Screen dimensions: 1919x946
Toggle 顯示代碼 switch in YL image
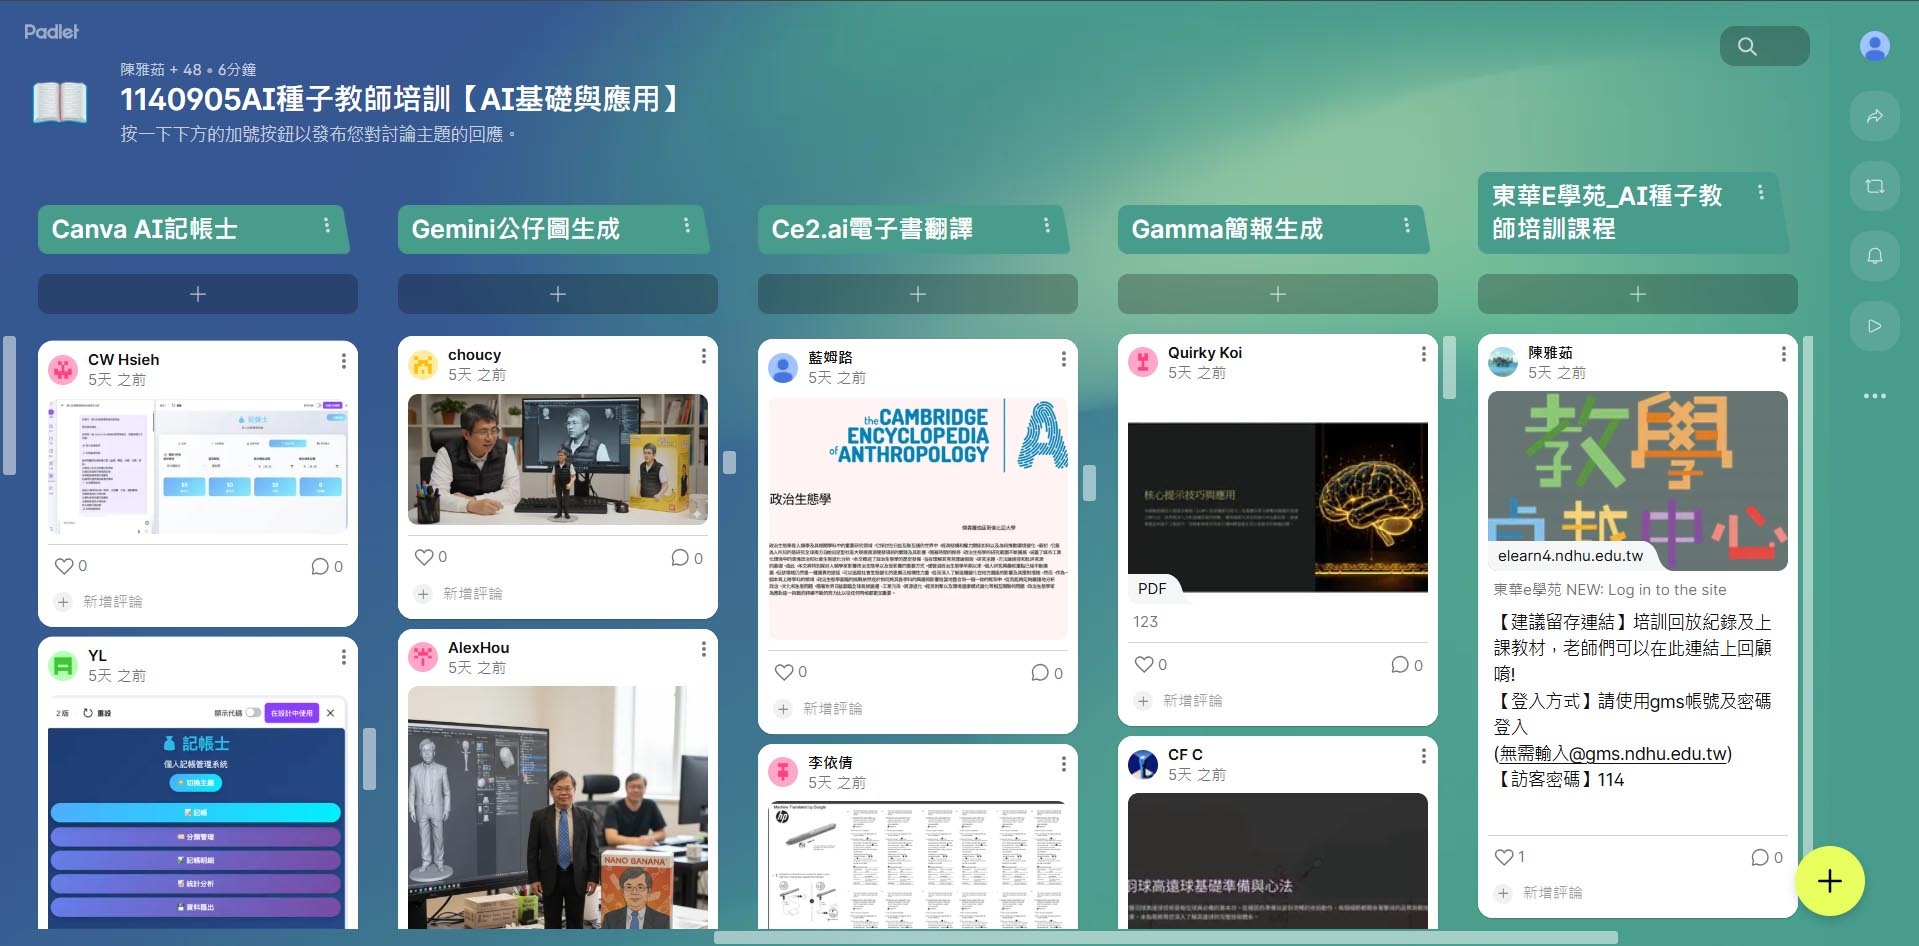[x=253, y=713]
